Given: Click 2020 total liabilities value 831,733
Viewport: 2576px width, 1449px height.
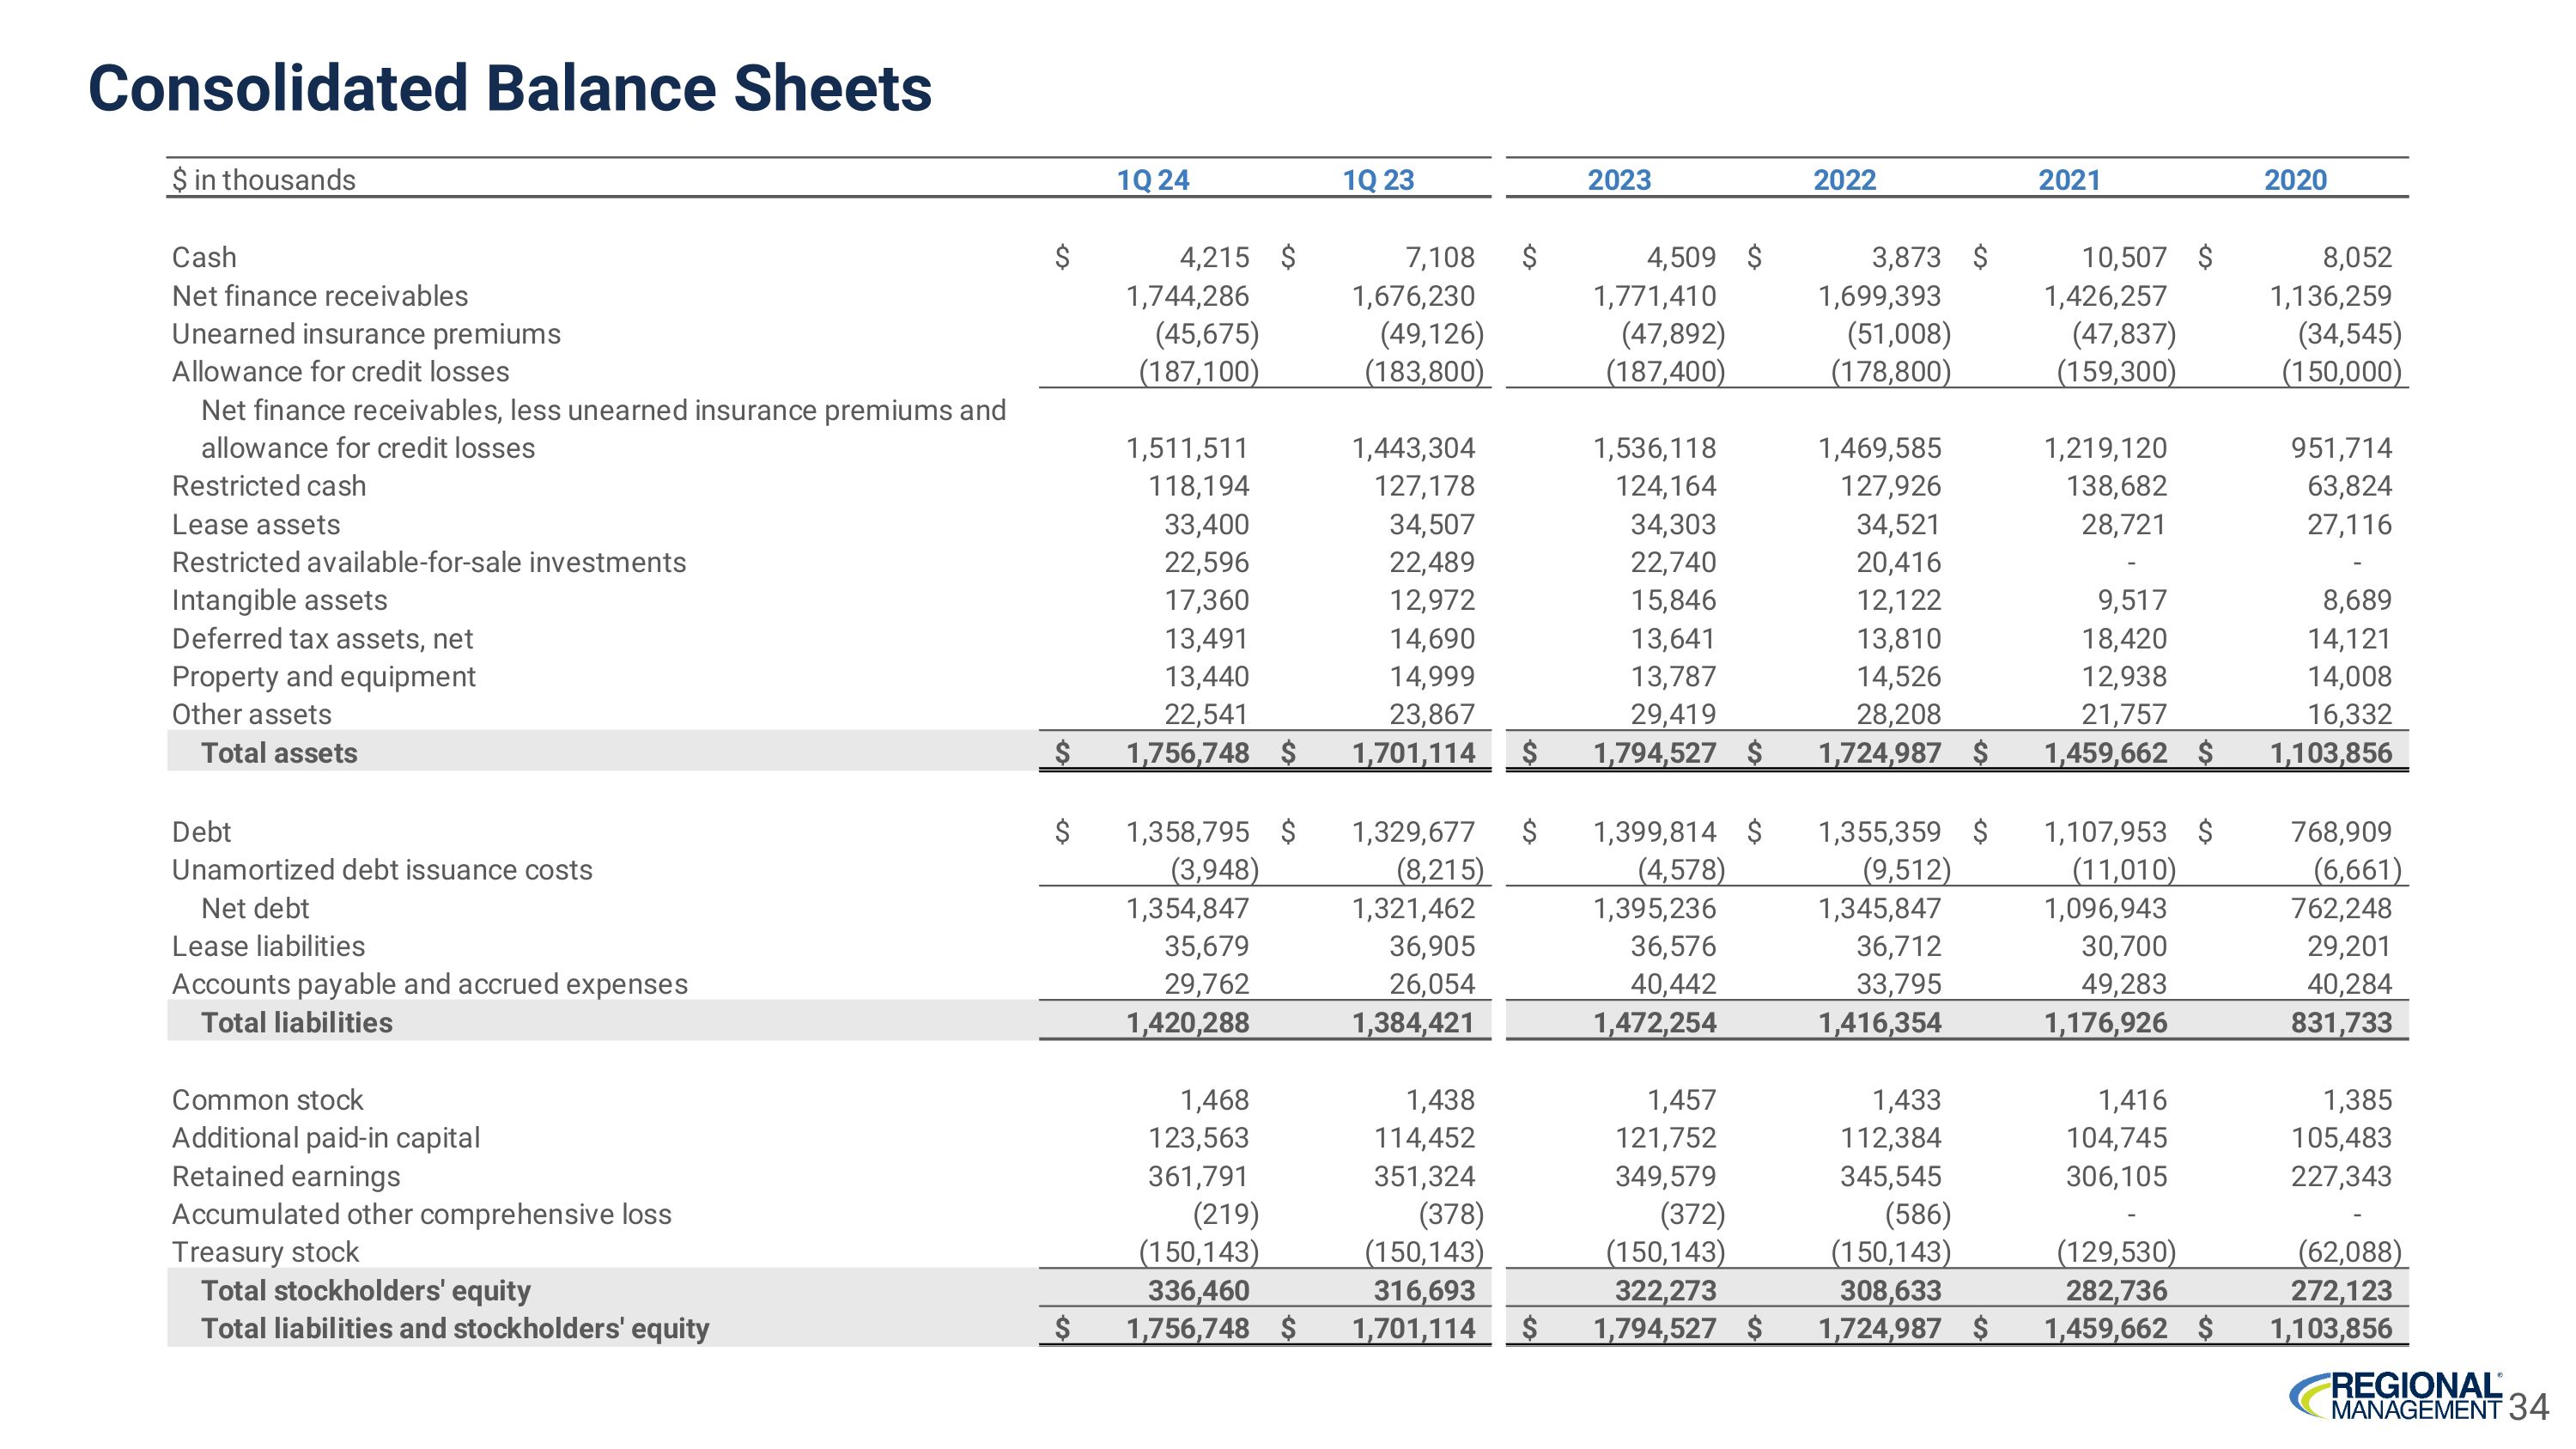Looking at the screenshot, I should 2340,1022.
